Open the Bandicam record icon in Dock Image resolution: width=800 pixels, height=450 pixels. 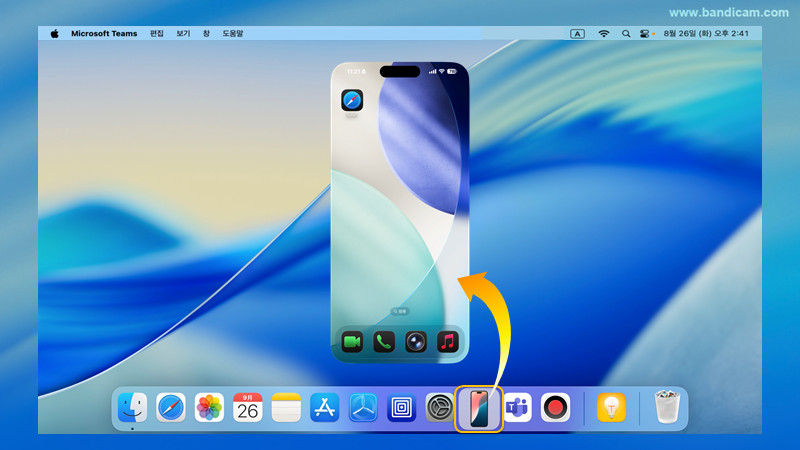click(555, 408)
